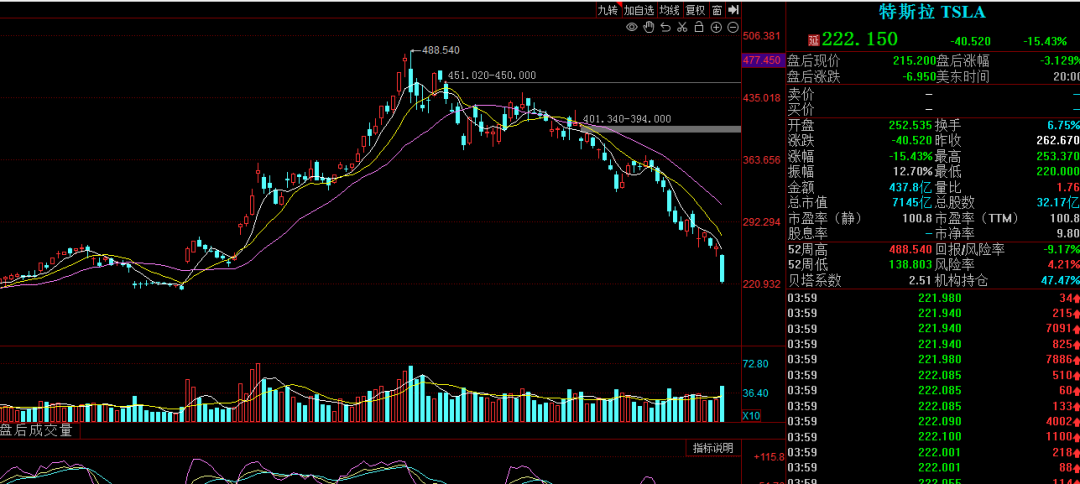The image size is (1080, 484).
Task: Click the 盘后涨跌 value -6.950
Action: [x=917, y=76]
